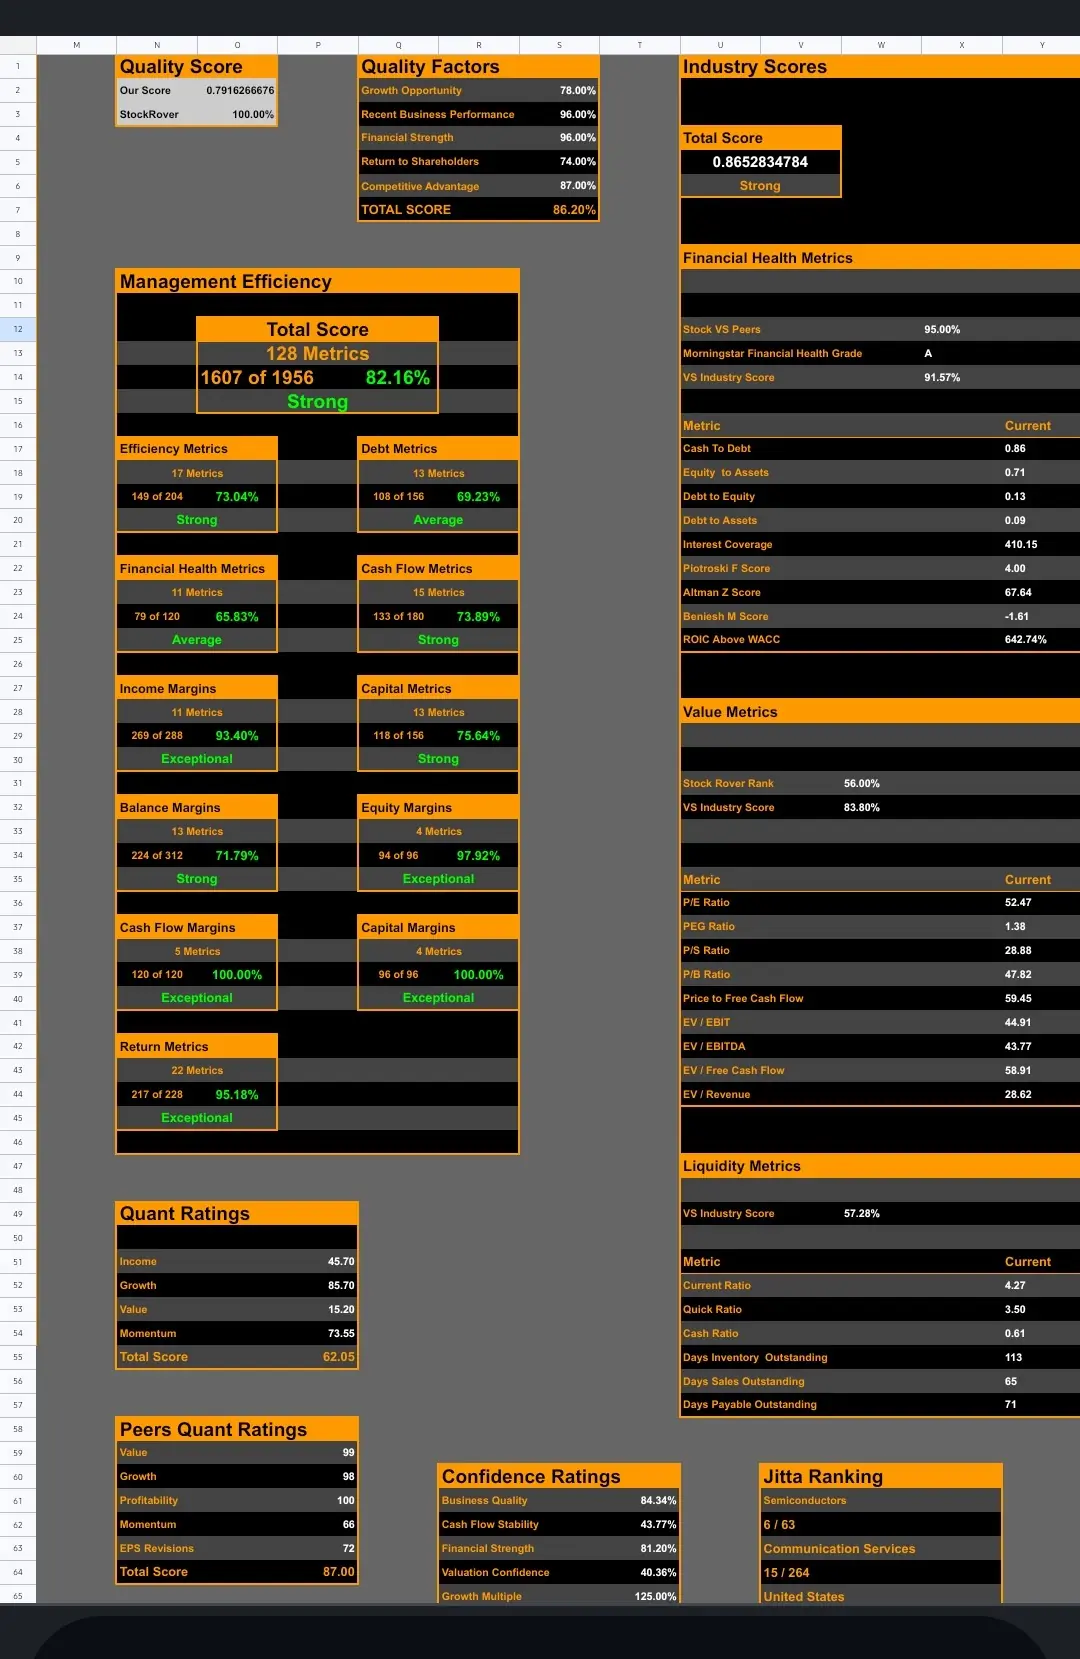Image resolution: width=1080 pixels, height=1659 pixels.
Task: Click the Jitta Semiconductors cell
Action: [805, 1501]
